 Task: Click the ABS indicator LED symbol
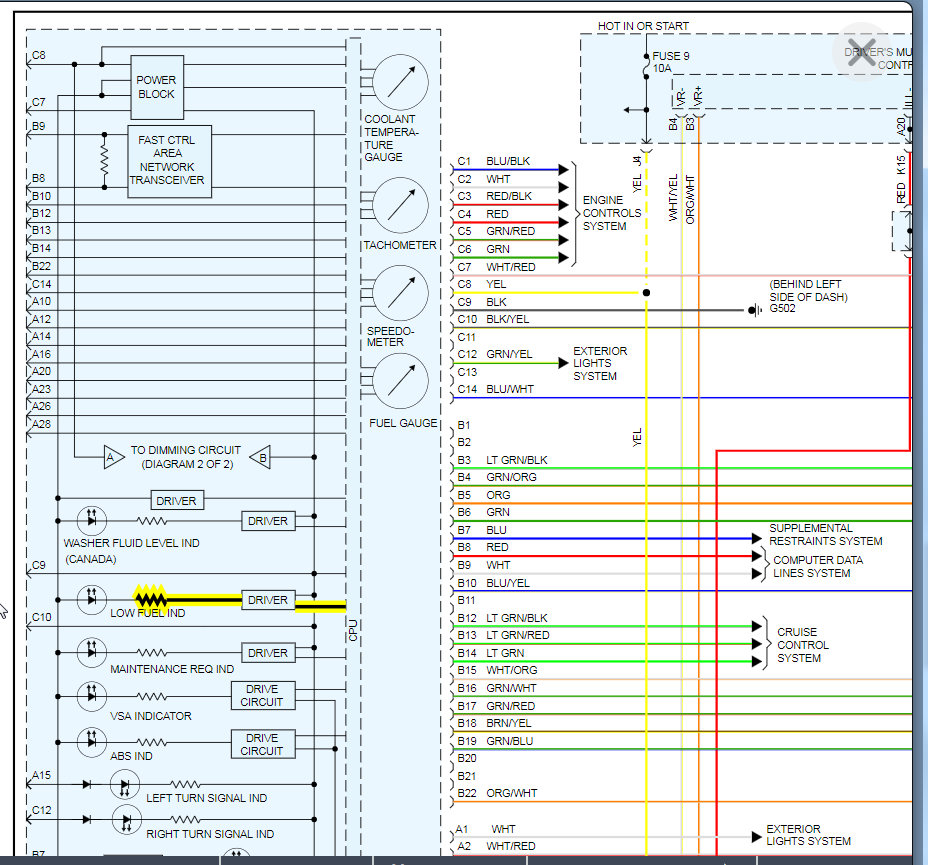92,741
